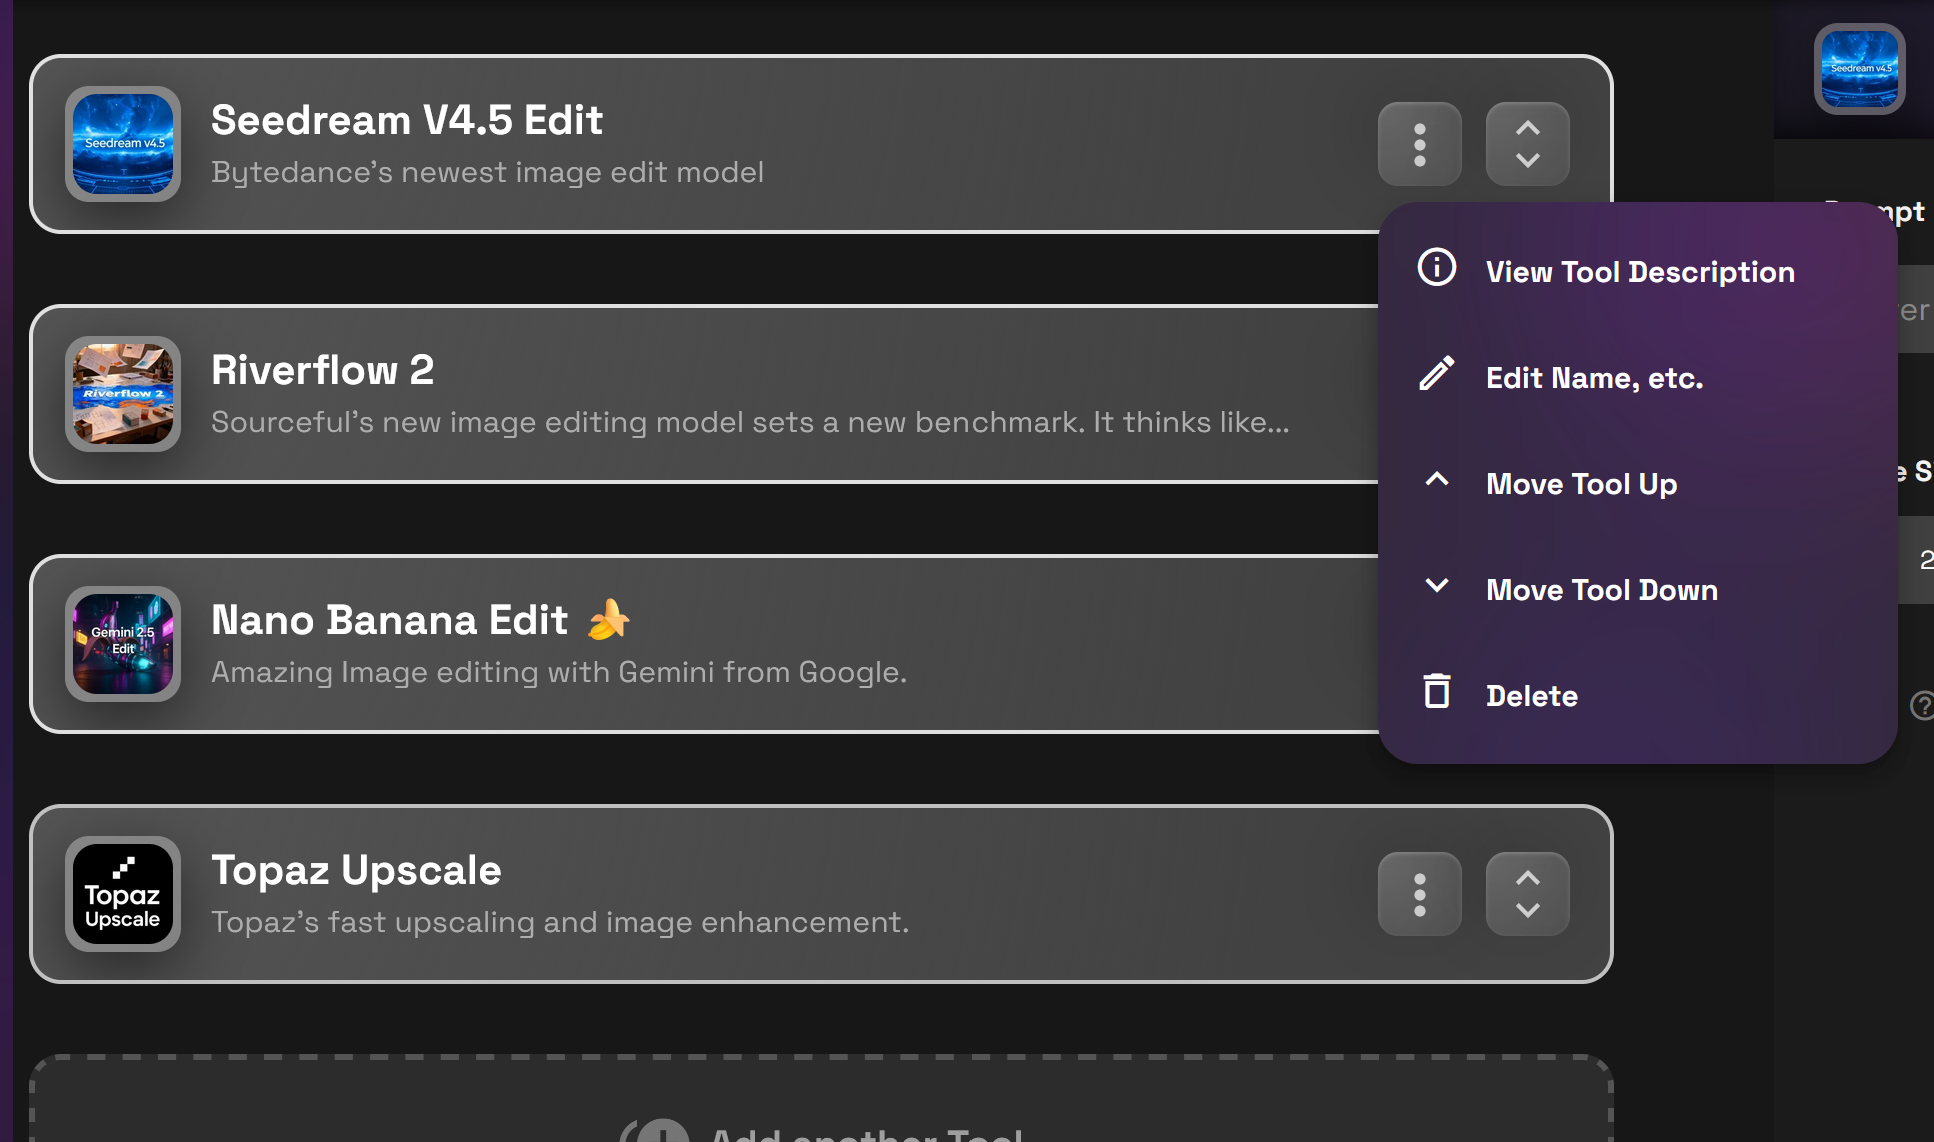The image size is (1934, 1142).
Task: Open three-dot menu for Seedream V4.5 Edit
Action: click(x=1419, y=144)
